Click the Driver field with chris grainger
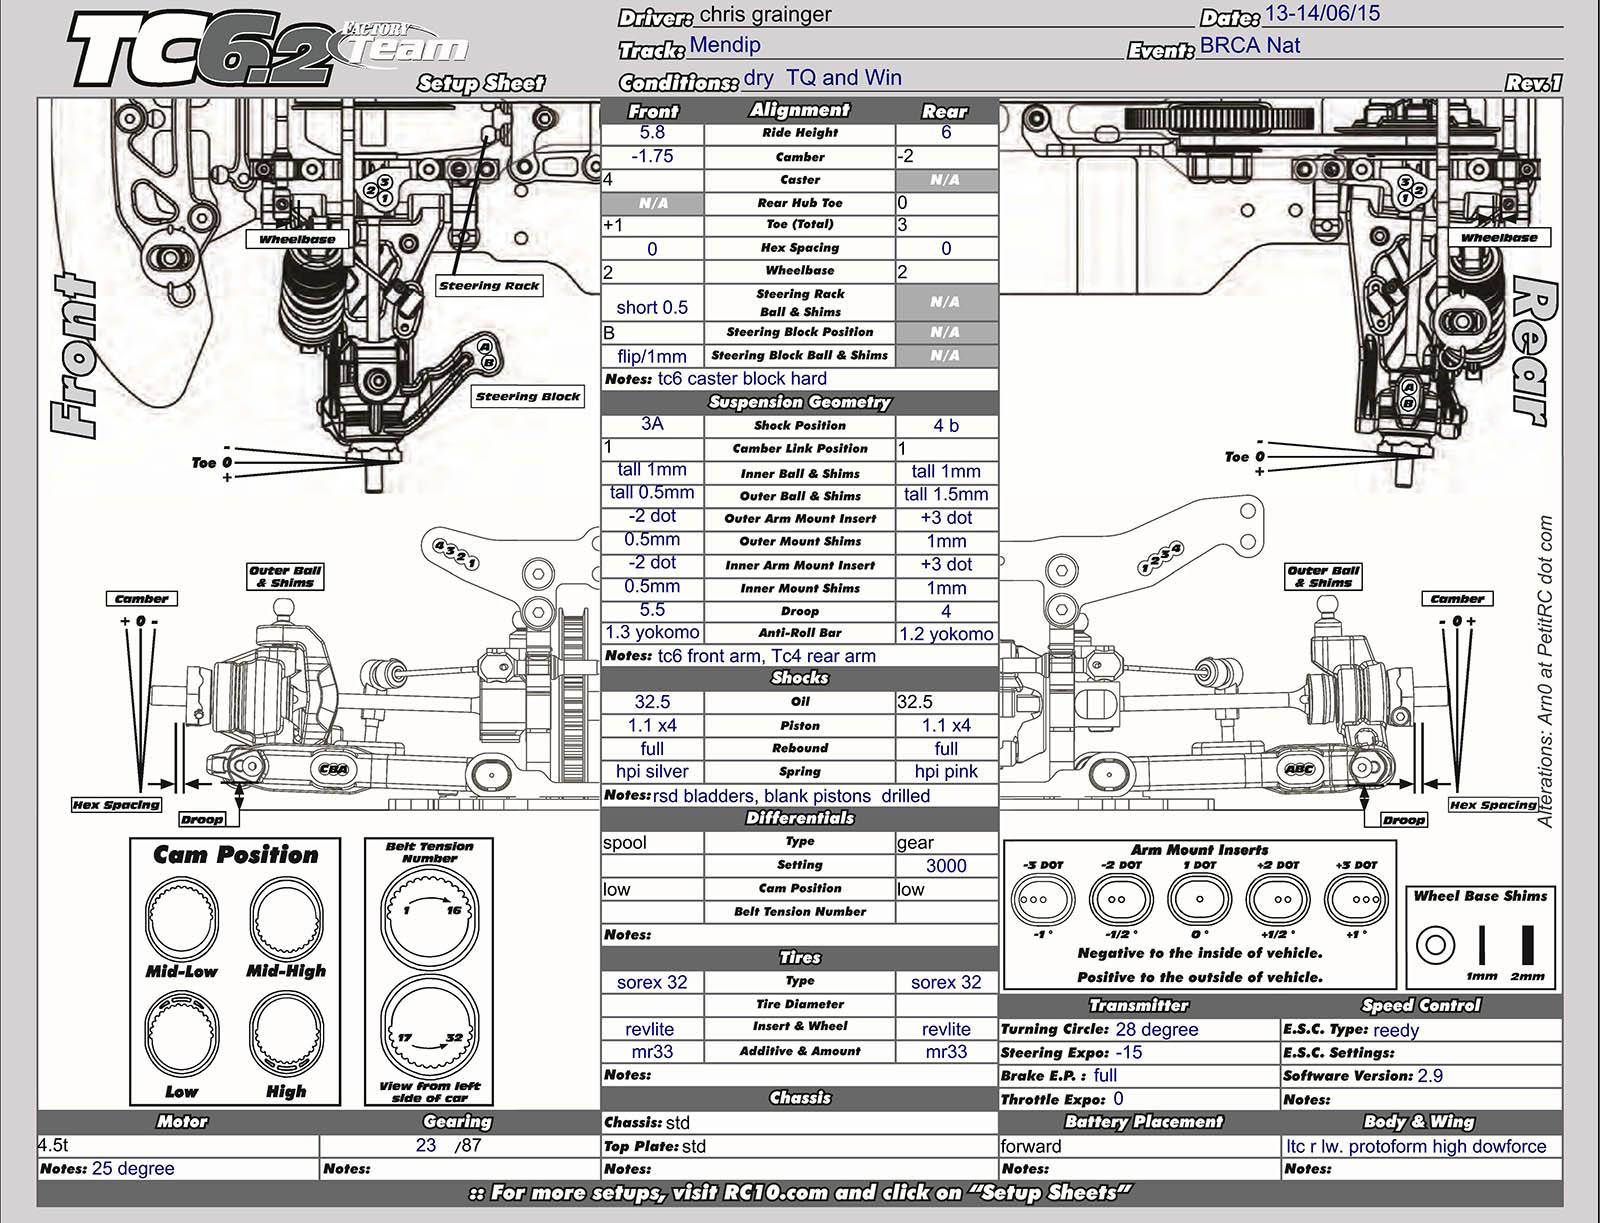Image resolution: width=1600 pixels, height=1223 pixels. click(945, 15)
